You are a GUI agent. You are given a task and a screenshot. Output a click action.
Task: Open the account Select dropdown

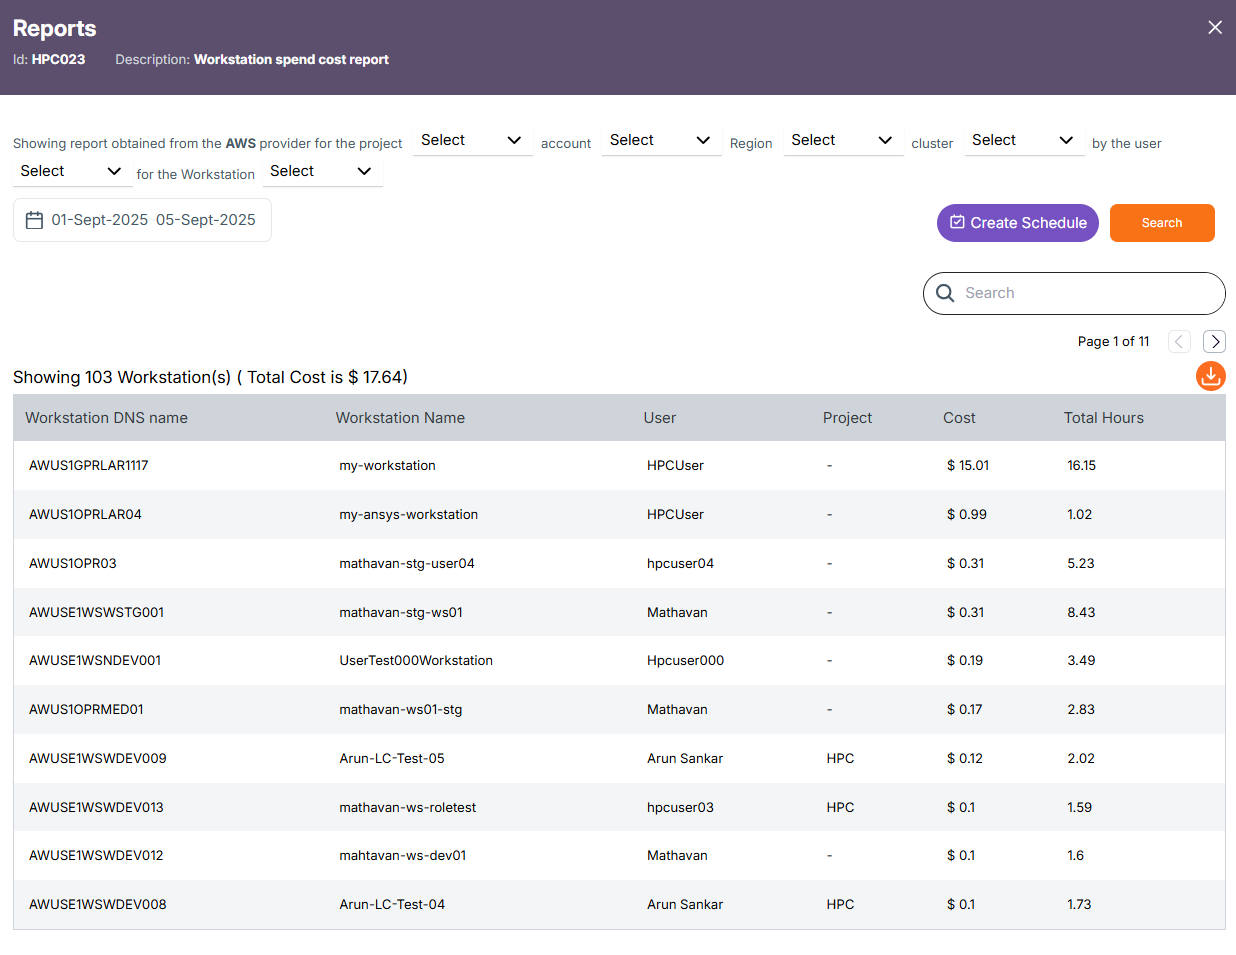[x=661, y=140]
